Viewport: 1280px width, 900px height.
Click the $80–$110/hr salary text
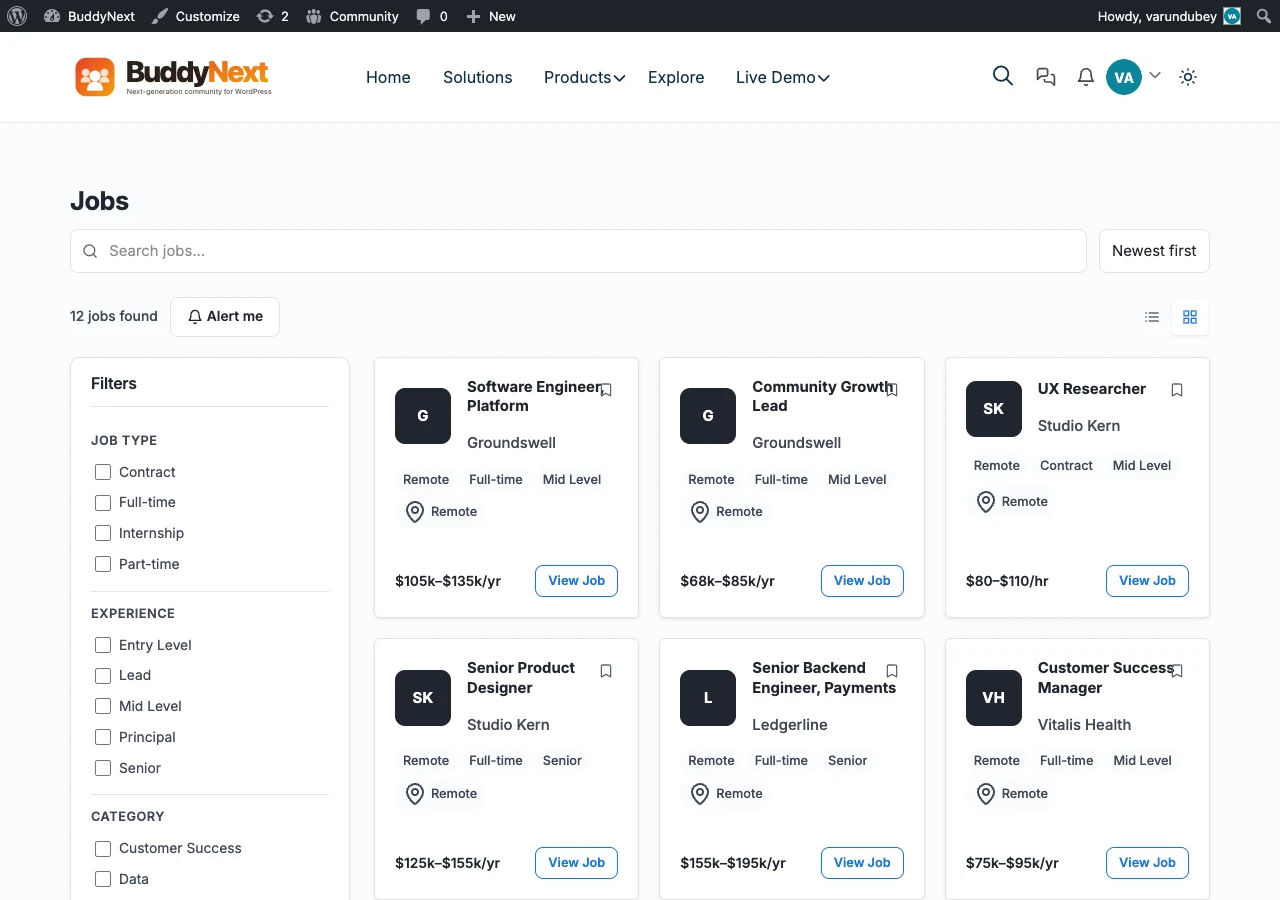(x=1007, y=581)
